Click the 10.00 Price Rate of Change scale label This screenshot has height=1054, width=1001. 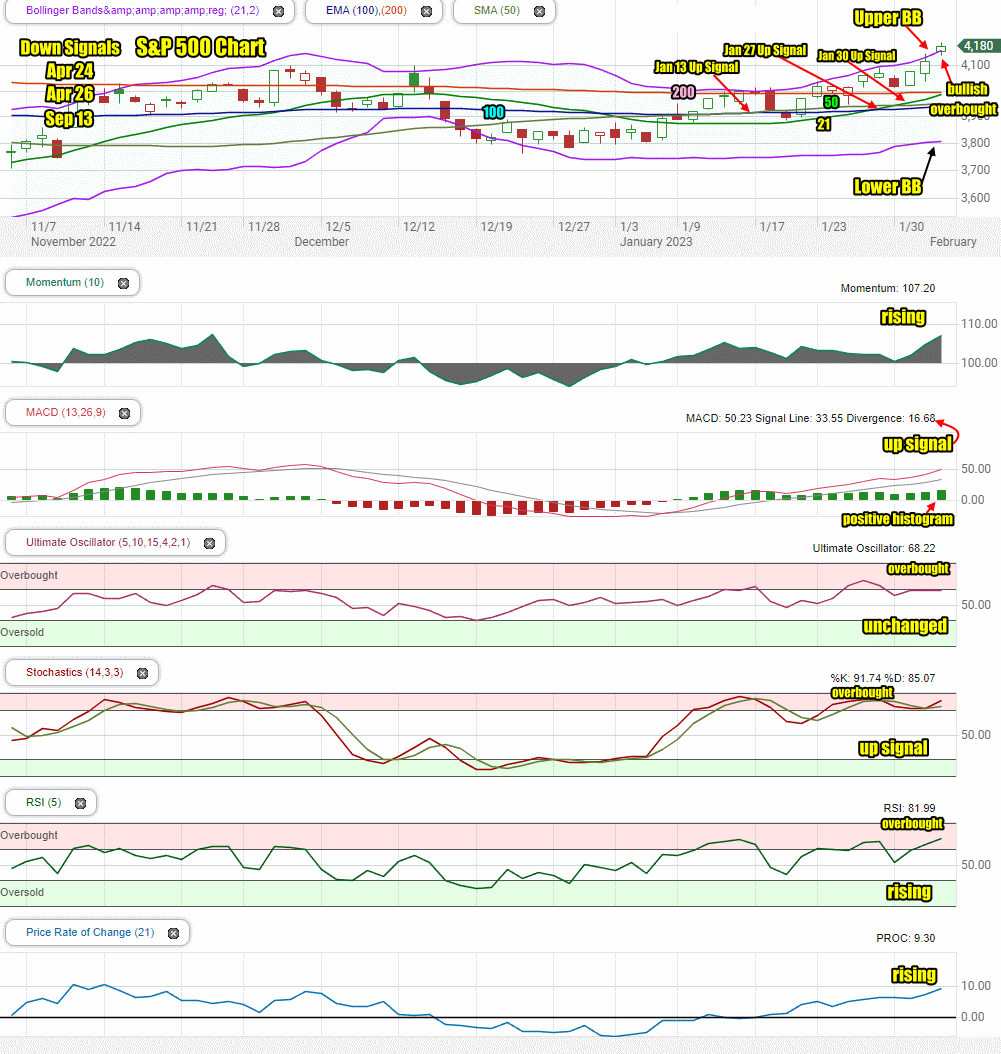(975, 986)
